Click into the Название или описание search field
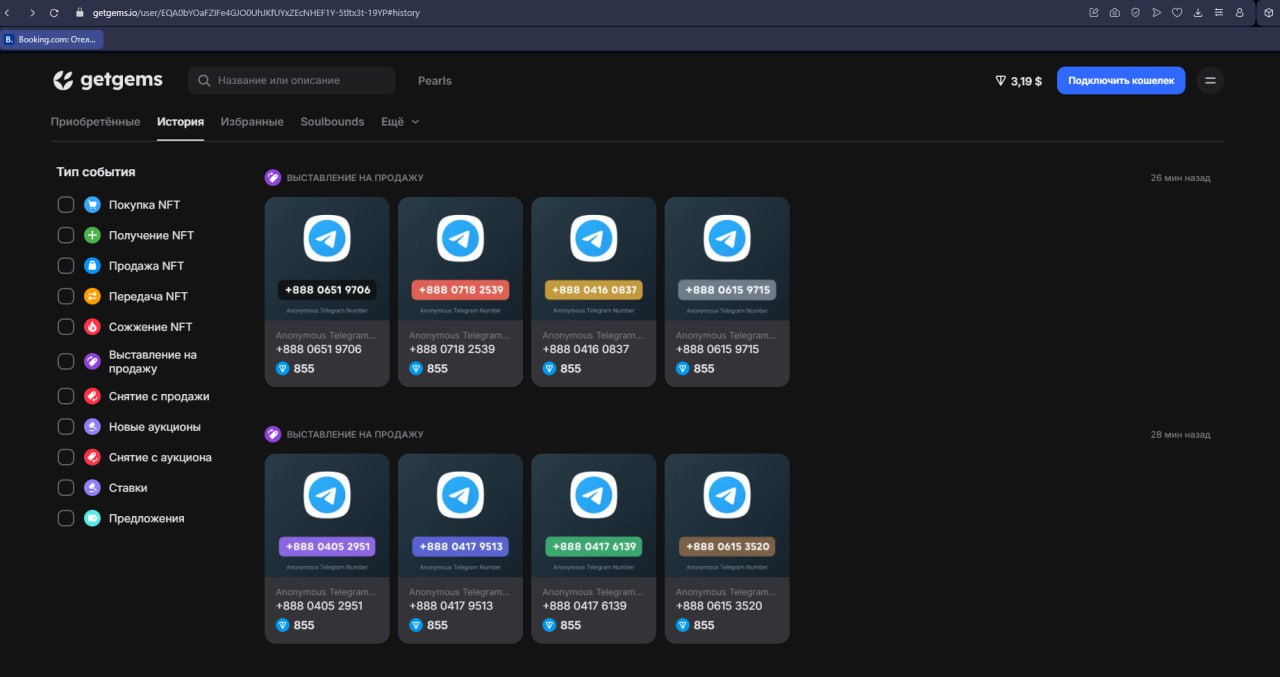 (x=292, y=80)
